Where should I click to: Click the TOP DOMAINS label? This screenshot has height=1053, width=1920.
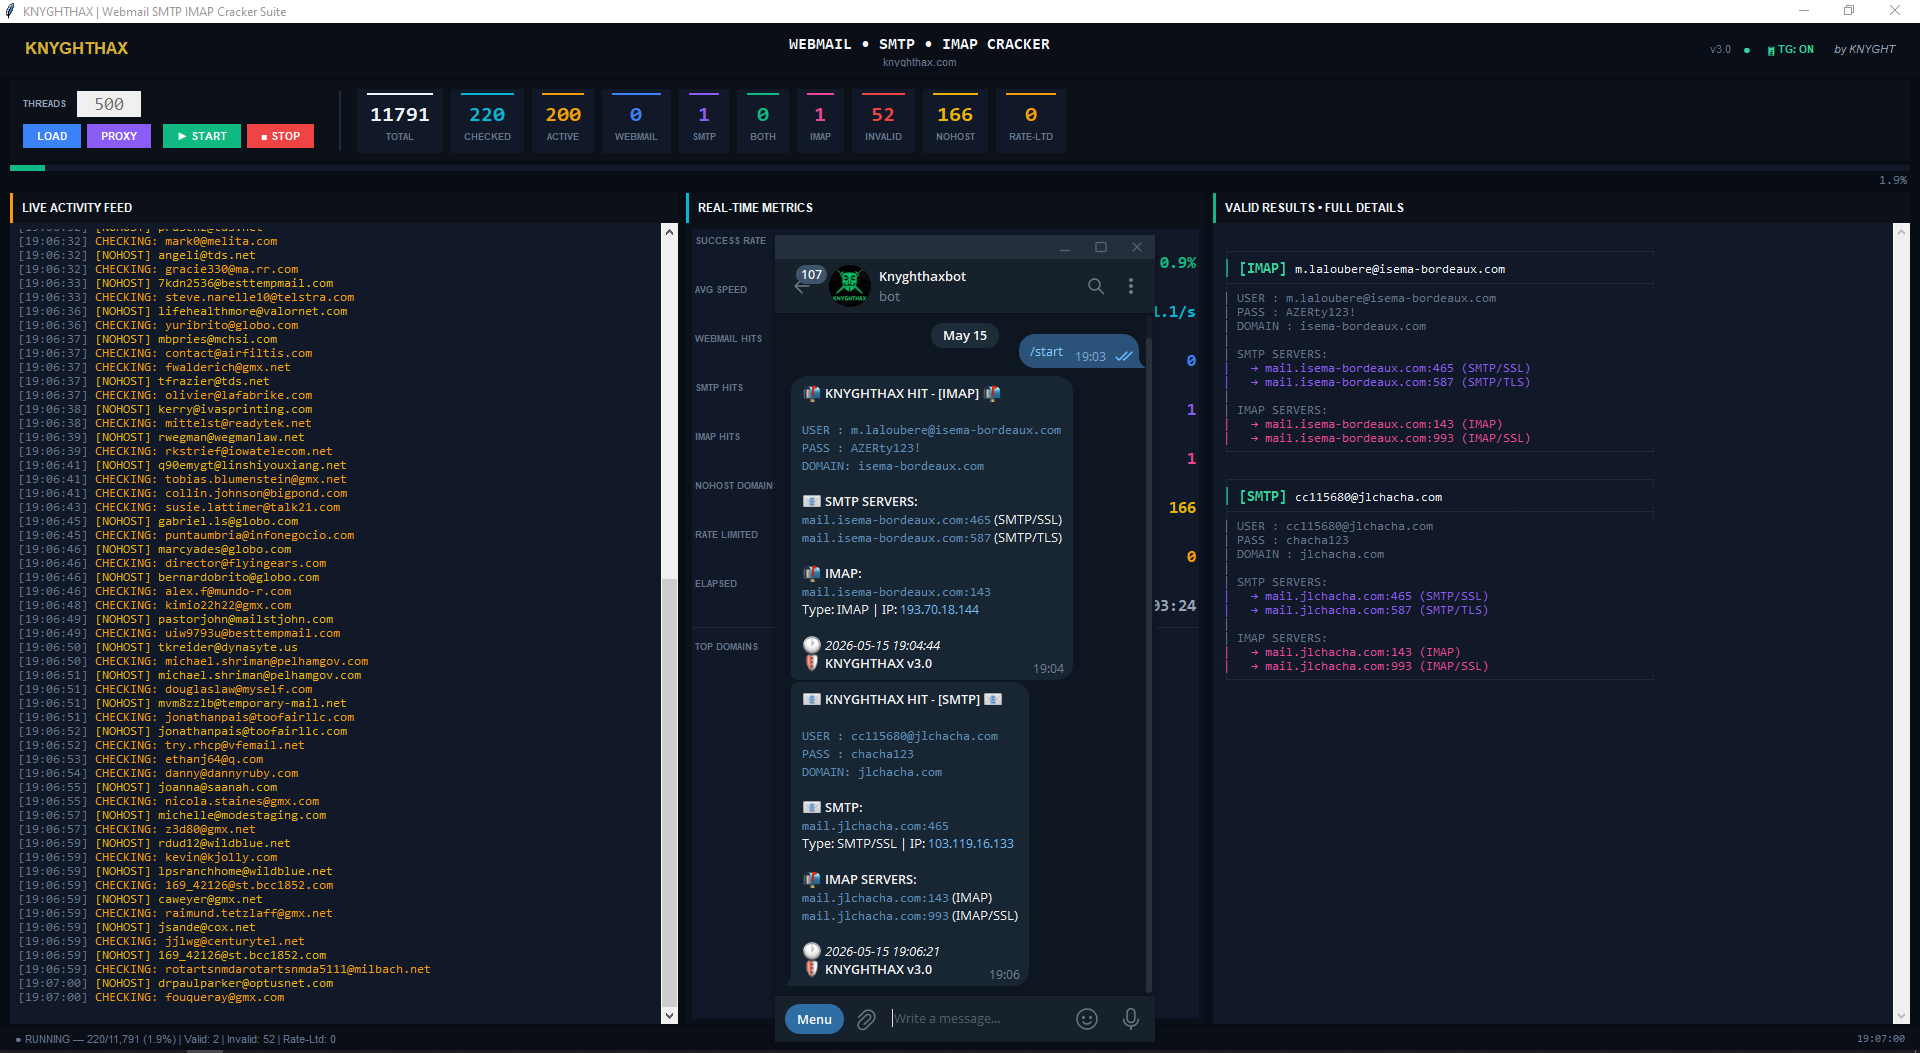coord(726,647)
